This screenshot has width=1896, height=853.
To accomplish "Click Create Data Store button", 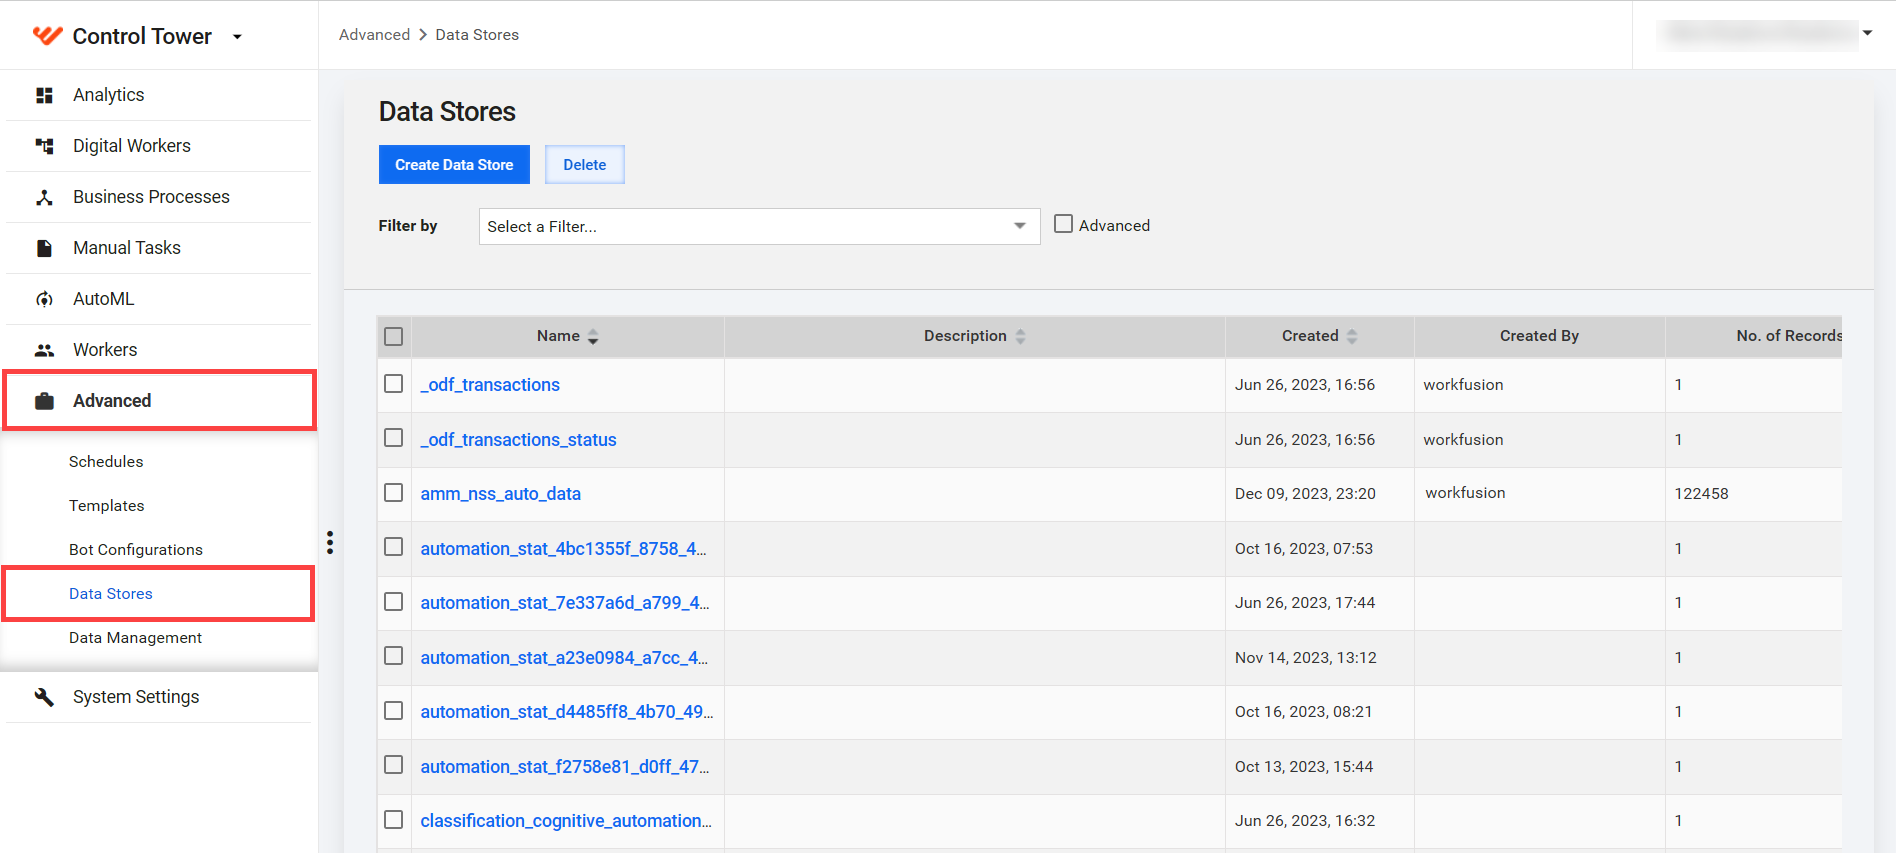I will (x=454, y=165).
